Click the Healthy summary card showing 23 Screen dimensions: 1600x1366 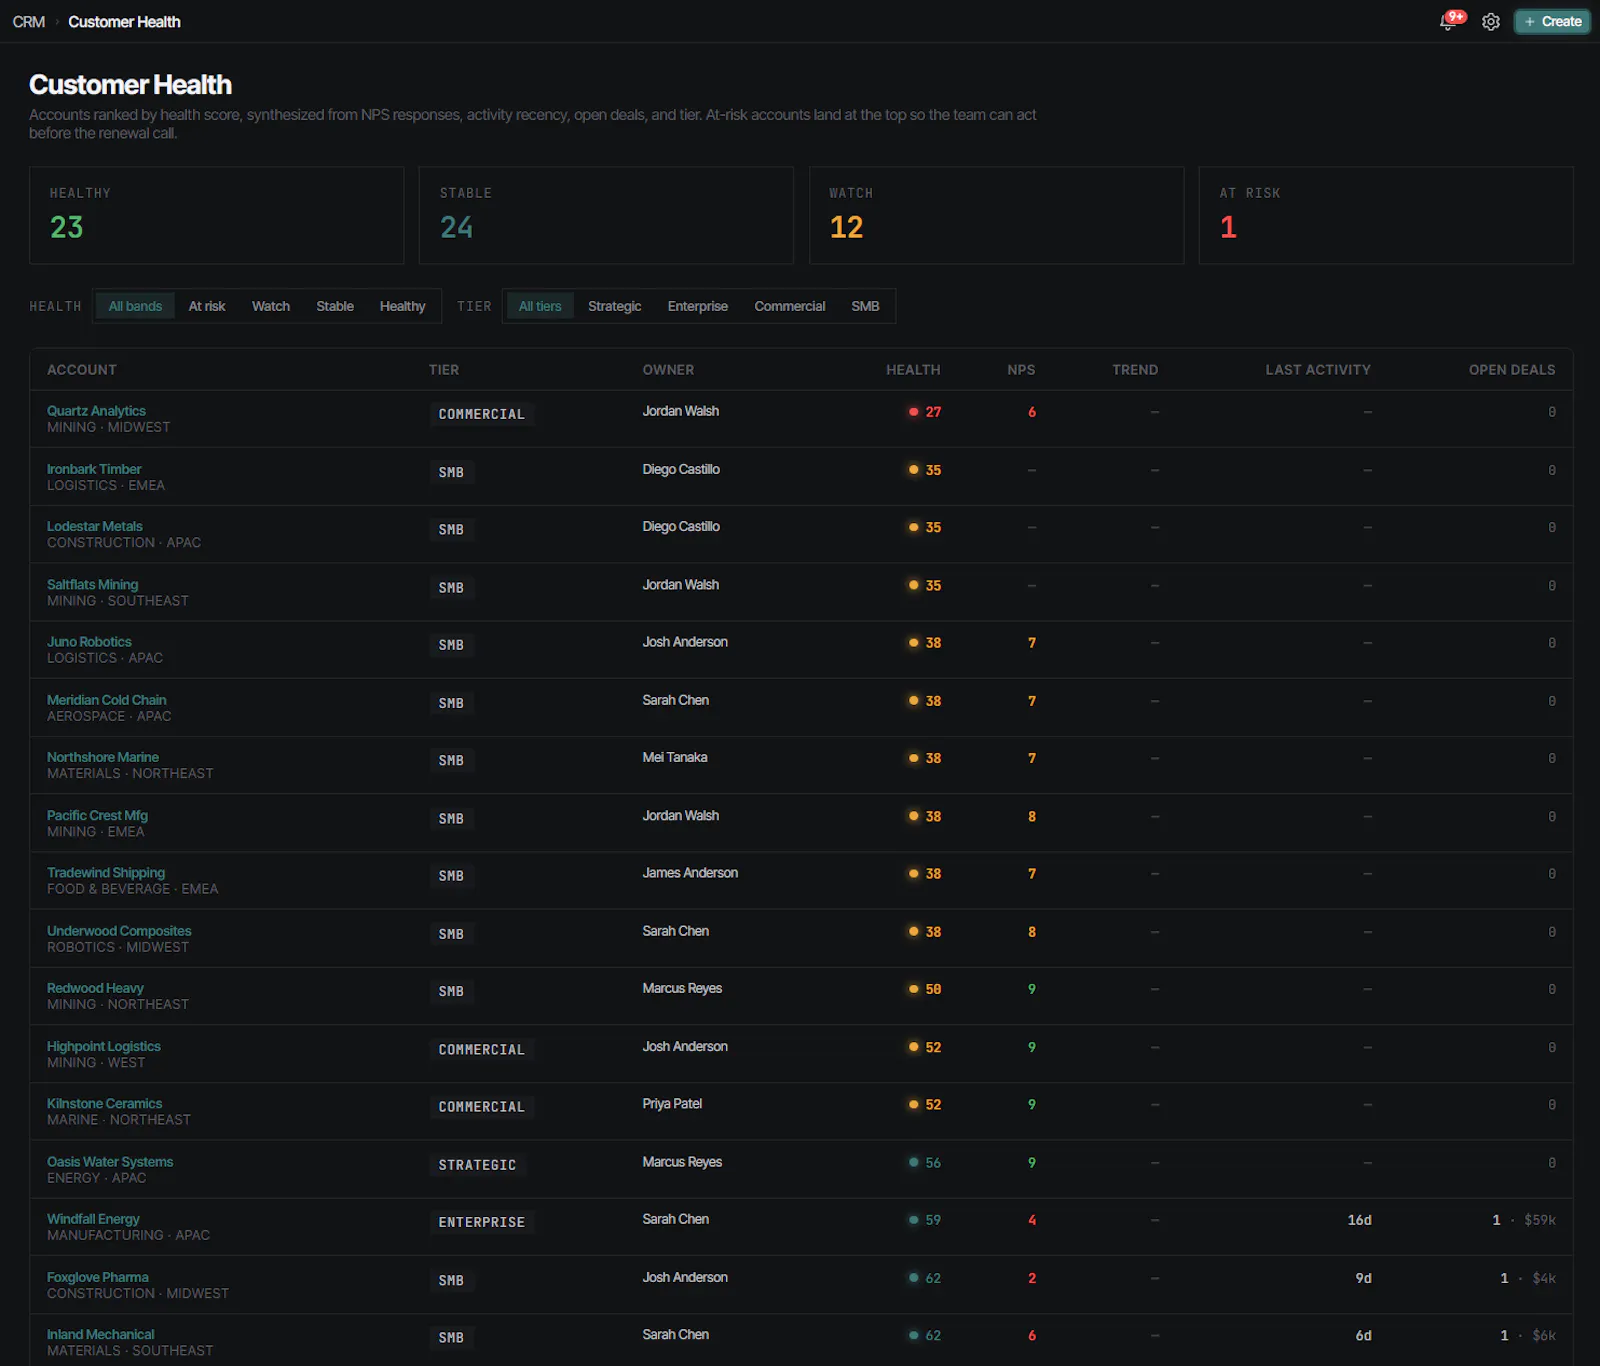click(x=216, y=215)
